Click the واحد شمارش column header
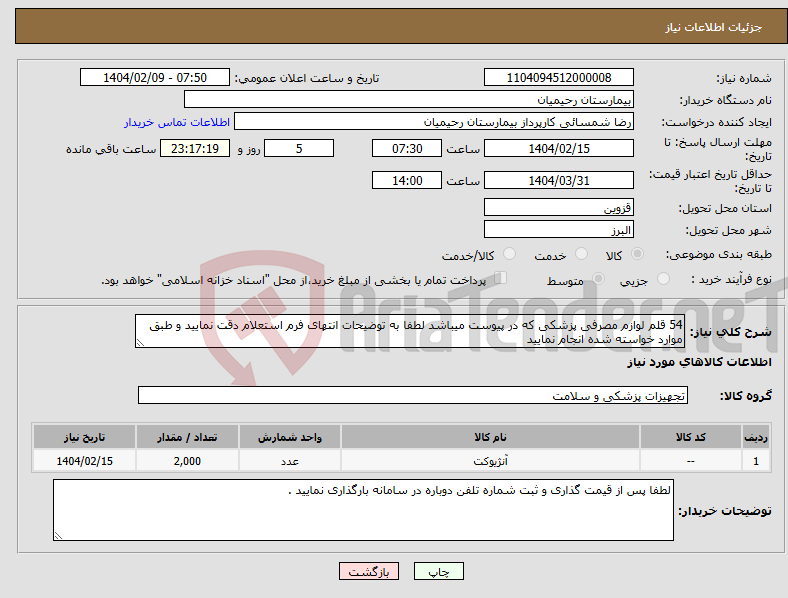Screen dimensions: 788x598 [x=290, y=437]
